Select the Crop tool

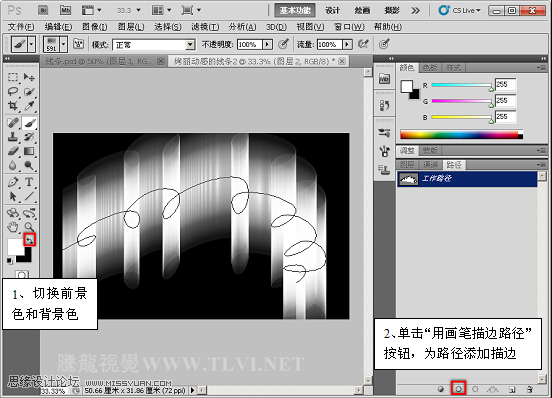13,106
